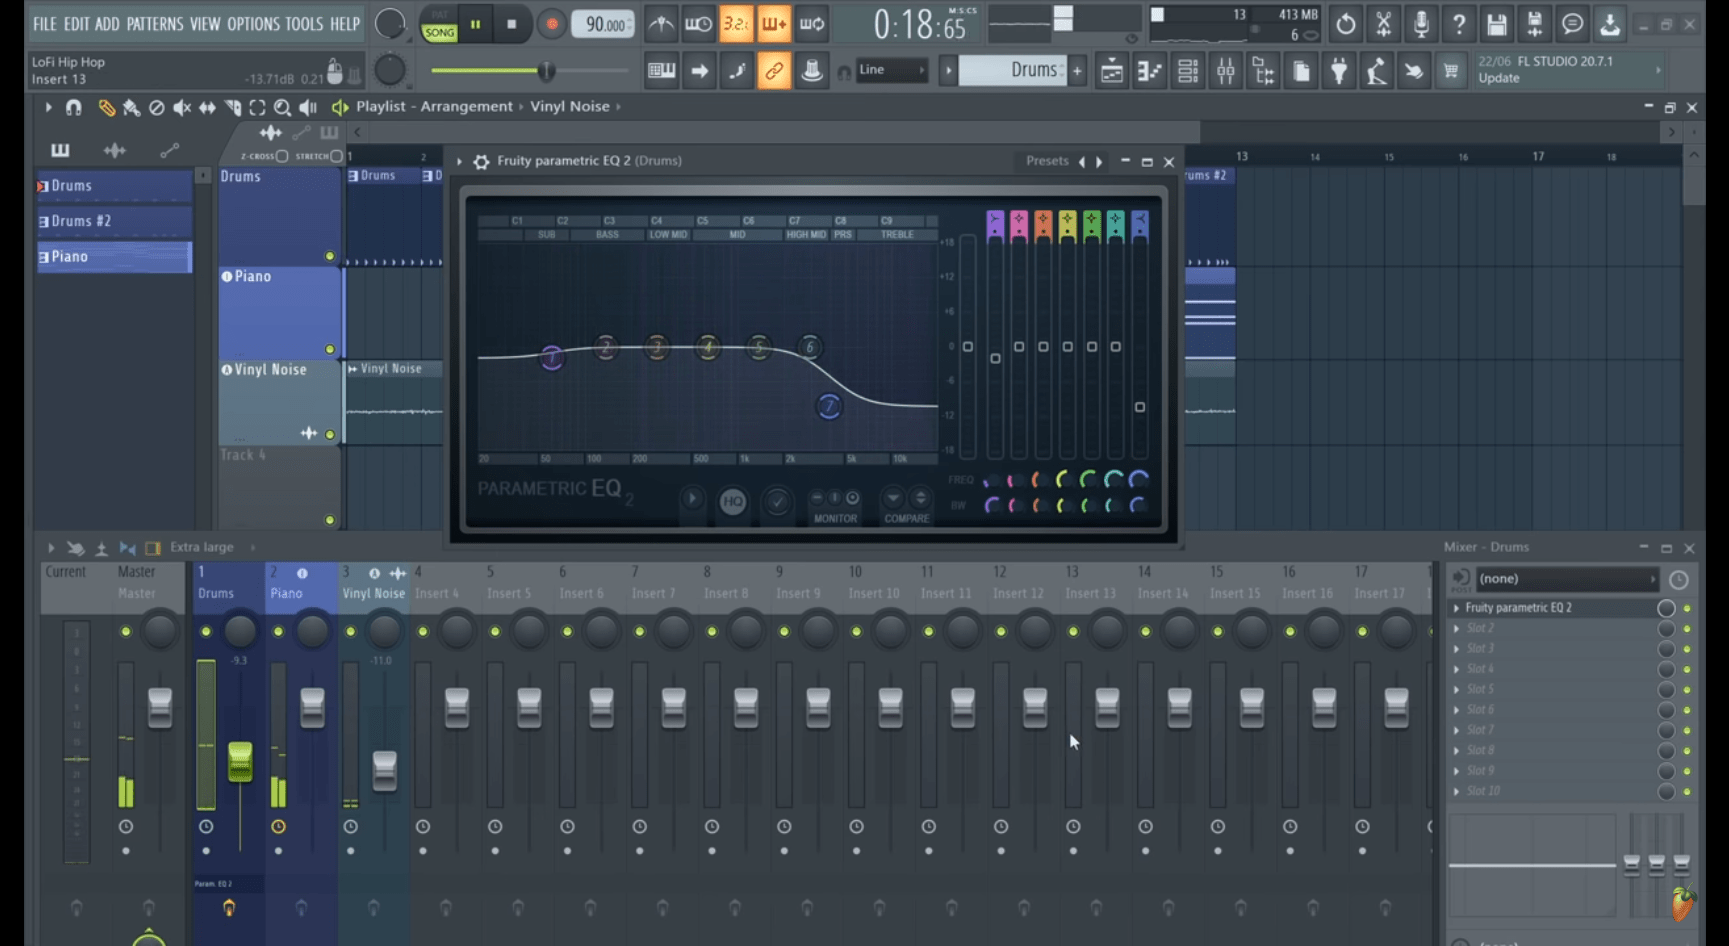The image size is (1729, 946).
Task: Click the Drums mixer track volume fader
Action: tap(240, 762)
